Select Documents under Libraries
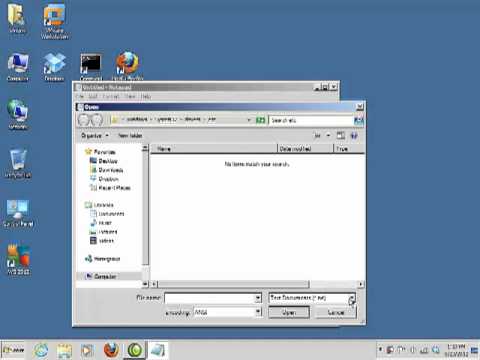480x360 pixels. (x=107, y=214)
